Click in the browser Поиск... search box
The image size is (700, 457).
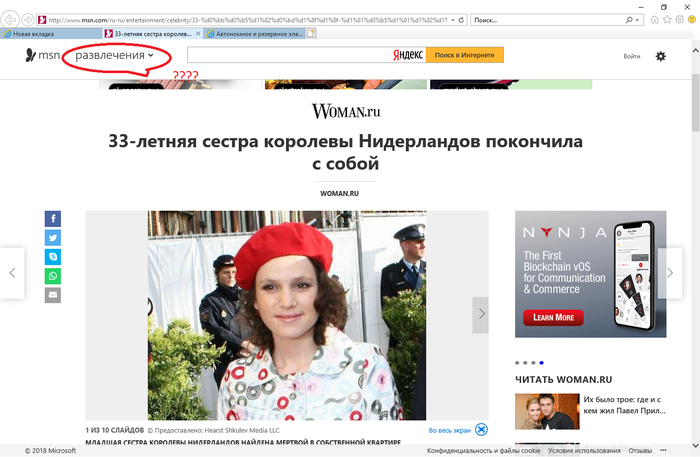[547, 20]
